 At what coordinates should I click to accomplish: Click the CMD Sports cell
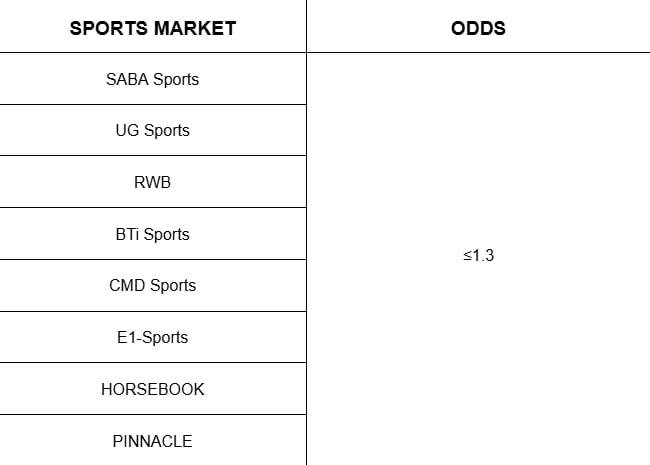(x=152, y=285)
